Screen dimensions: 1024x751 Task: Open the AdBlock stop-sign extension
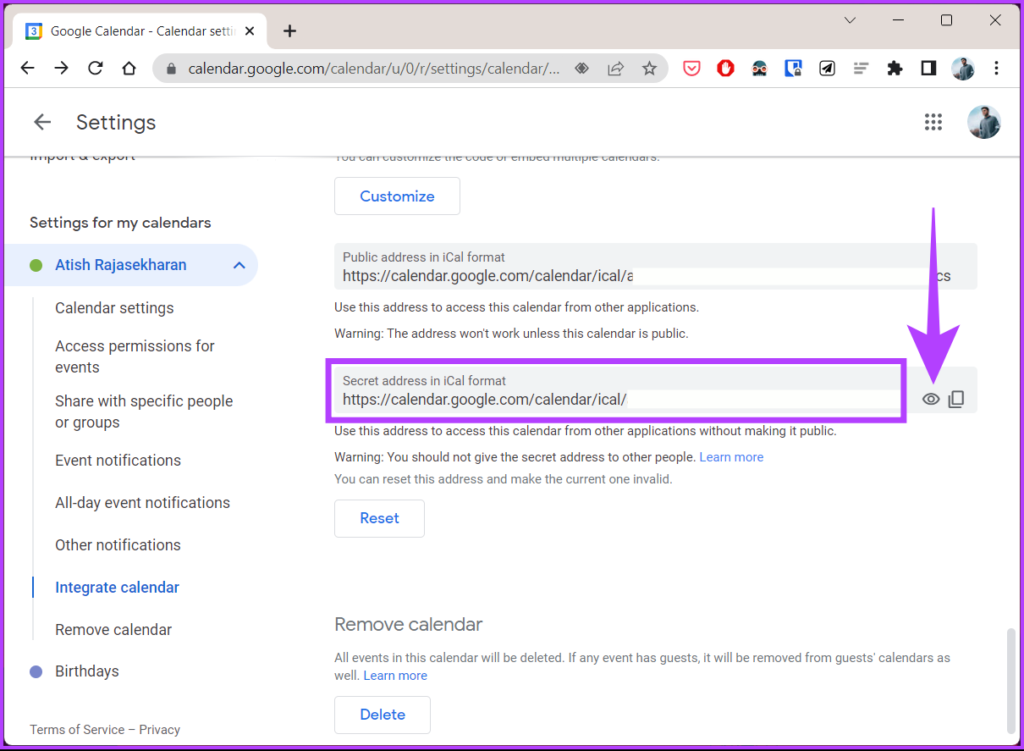click(725, 68)
